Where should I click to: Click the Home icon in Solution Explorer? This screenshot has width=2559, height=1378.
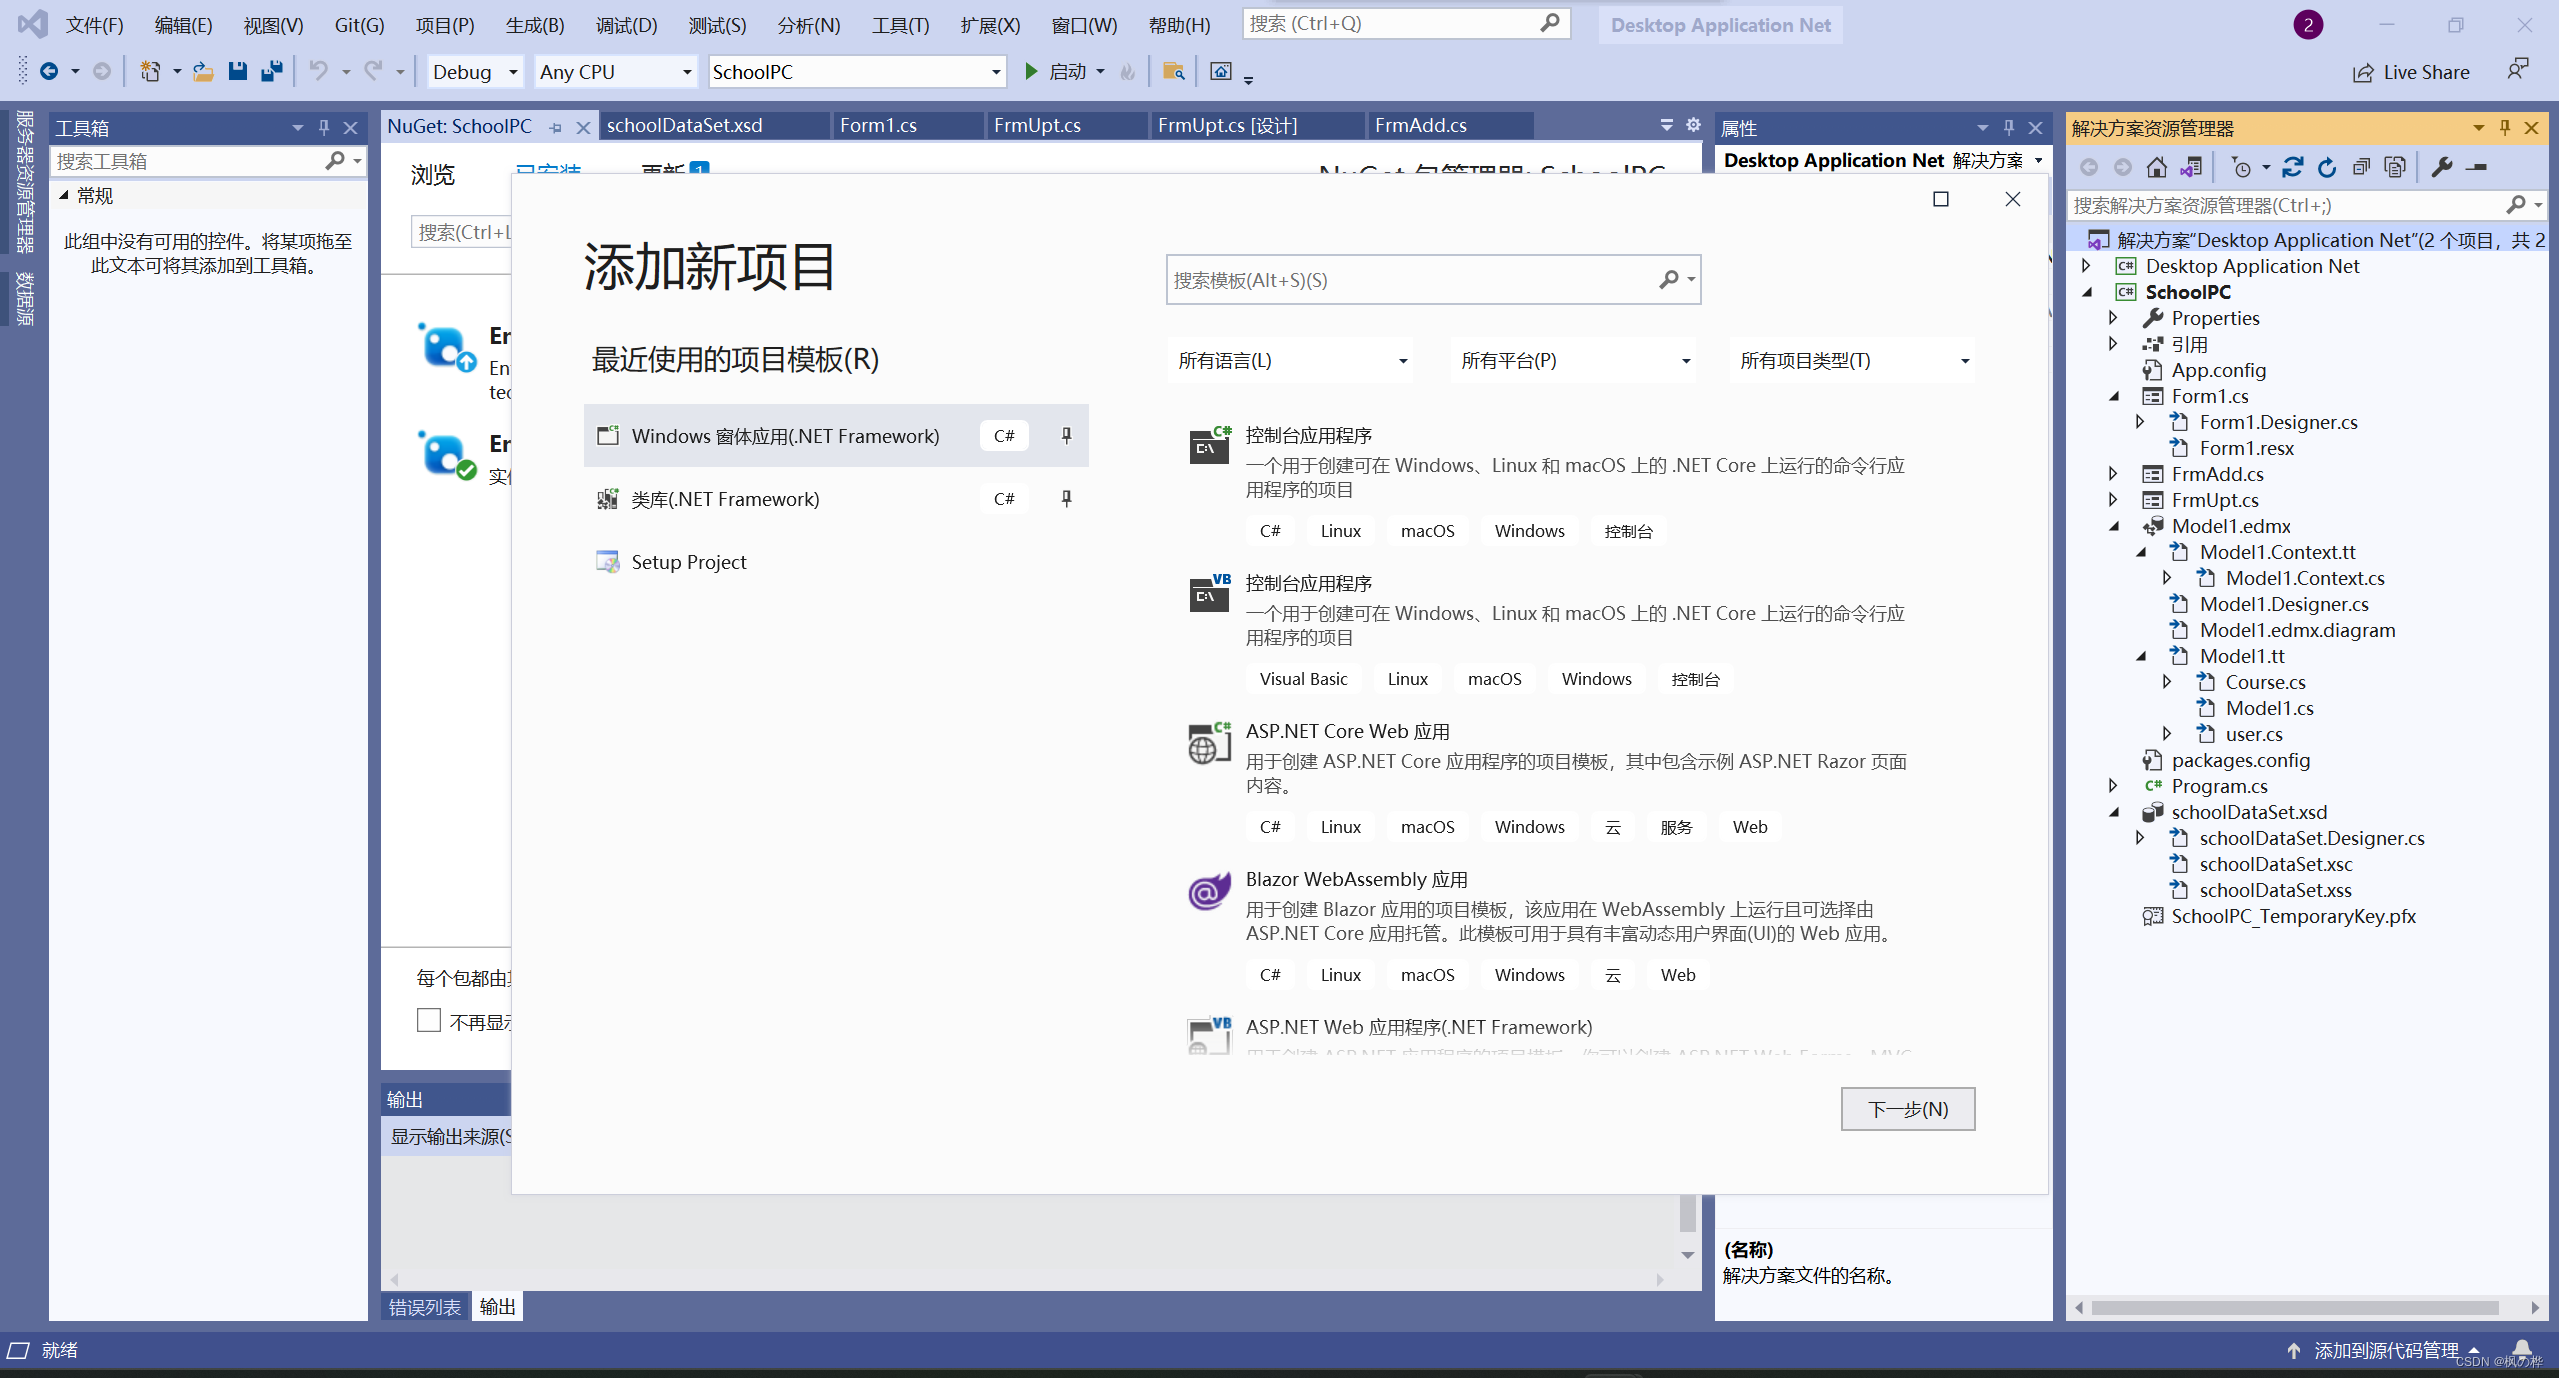point(2157,167)
